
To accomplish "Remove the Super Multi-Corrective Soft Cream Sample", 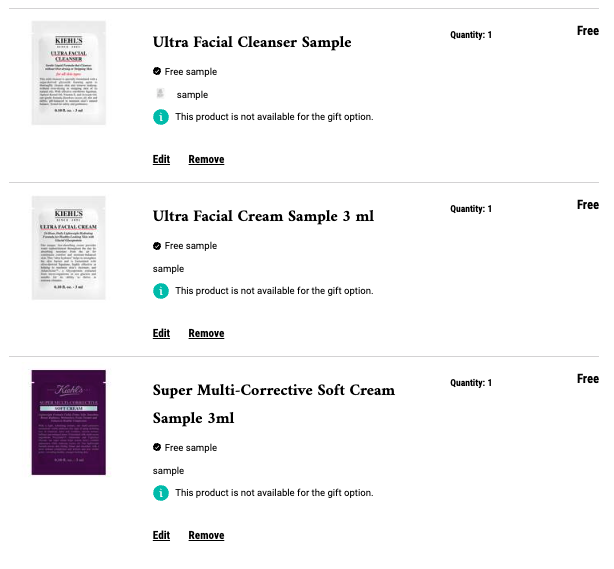I will pos(206,535).
